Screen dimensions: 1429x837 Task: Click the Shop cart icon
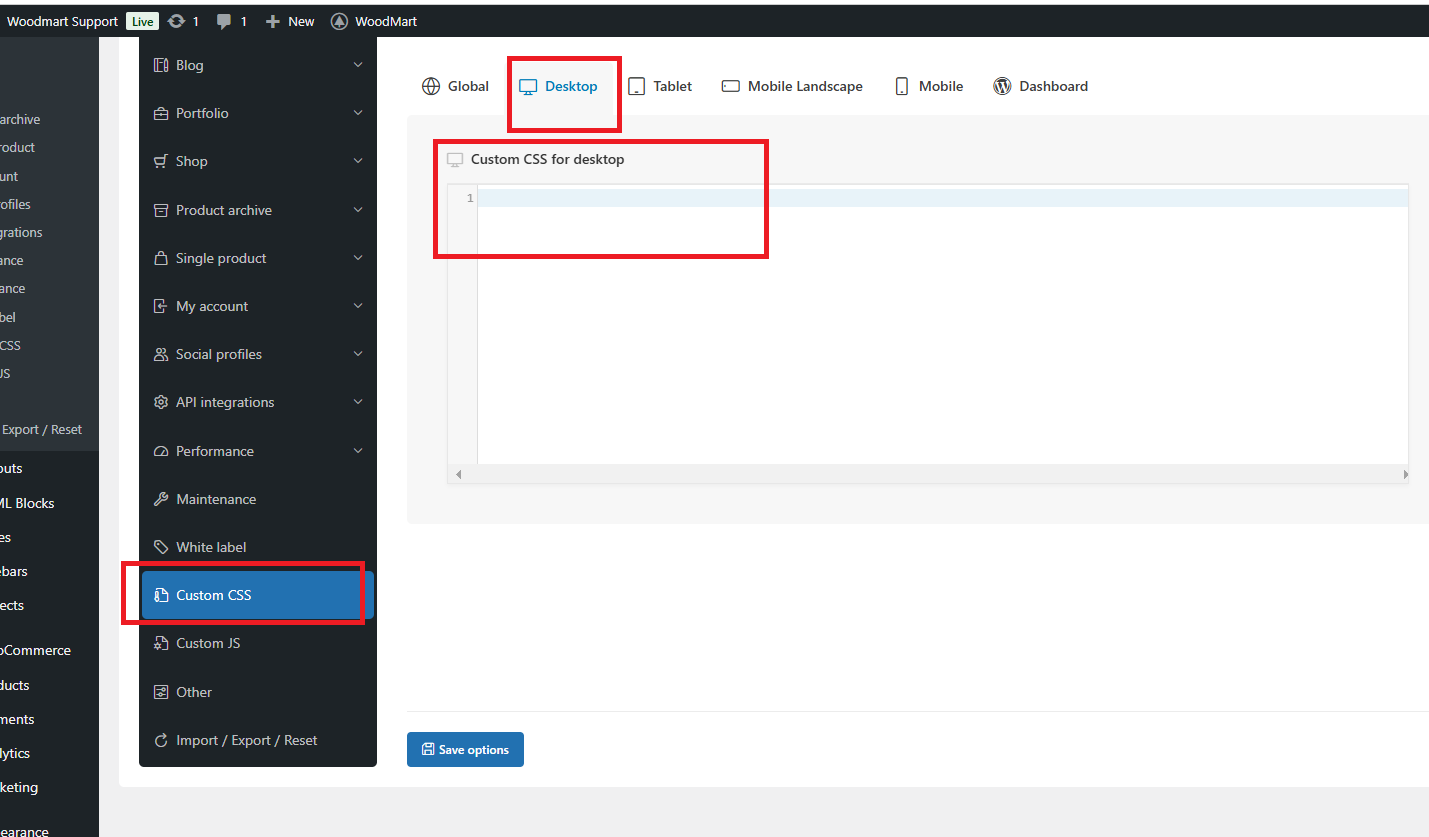pos(160,161)
